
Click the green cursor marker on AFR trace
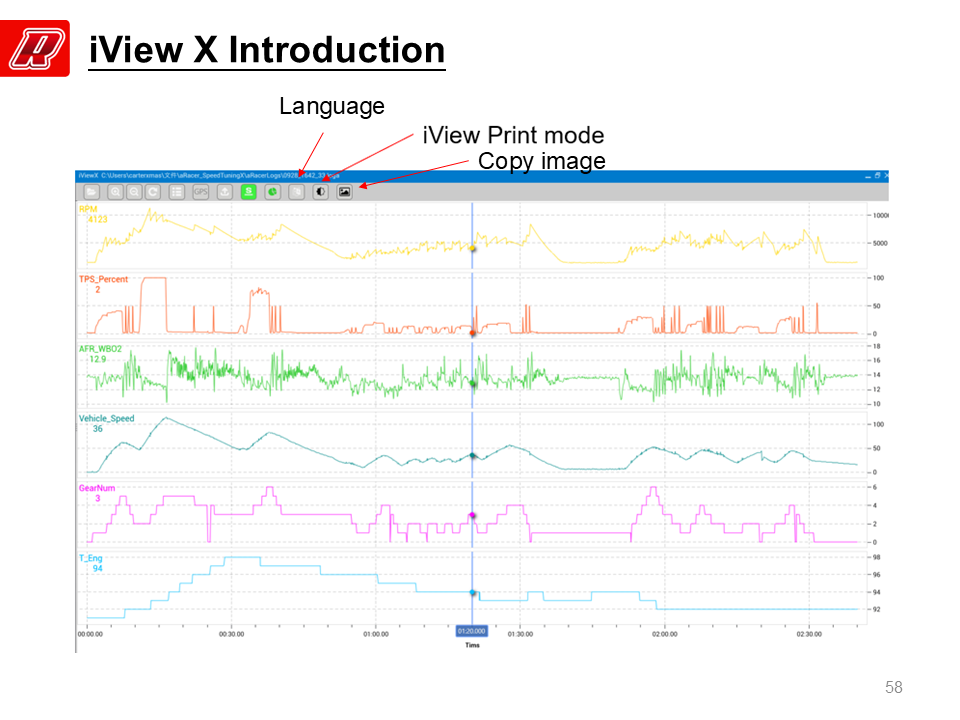(x=473, y=384)
